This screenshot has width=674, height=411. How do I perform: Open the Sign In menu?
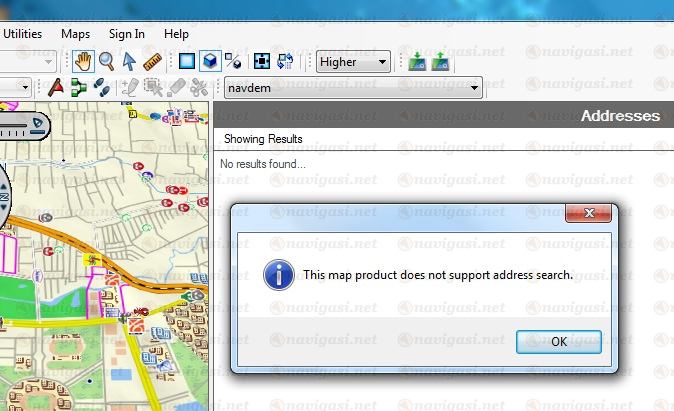point(126,33)
